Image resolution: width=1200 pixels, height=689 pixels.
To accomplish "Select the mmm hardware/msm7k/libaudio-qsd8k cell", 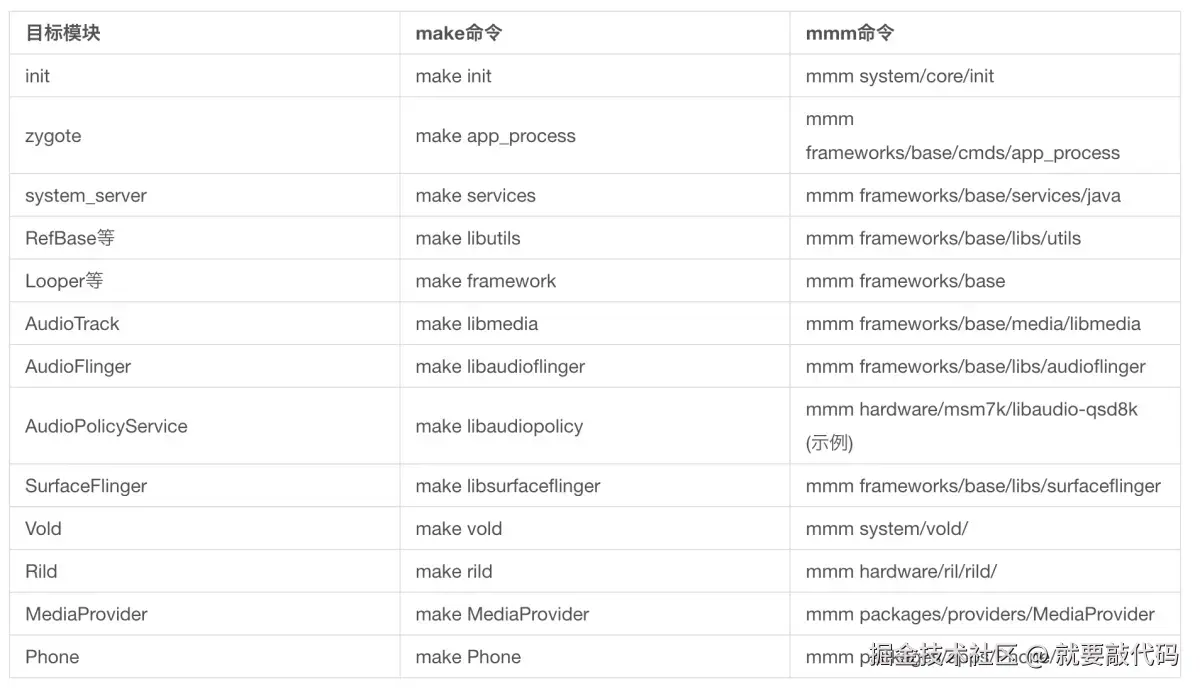I will tap(971, 410).
